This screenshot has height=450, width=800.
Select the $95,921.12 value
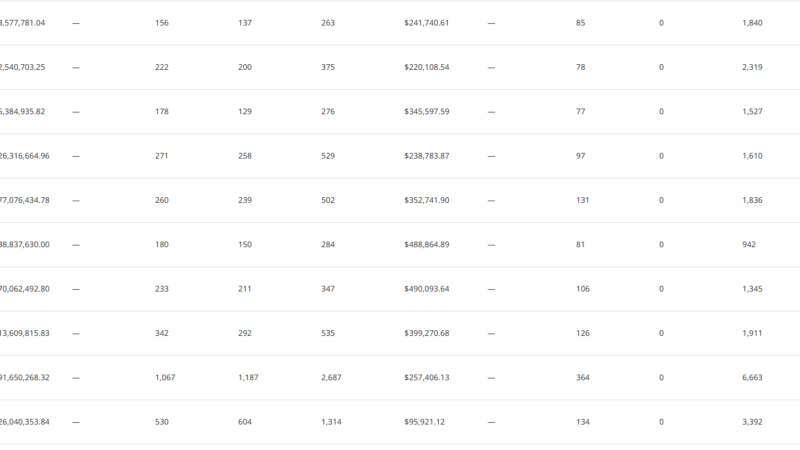pos(424,422)
